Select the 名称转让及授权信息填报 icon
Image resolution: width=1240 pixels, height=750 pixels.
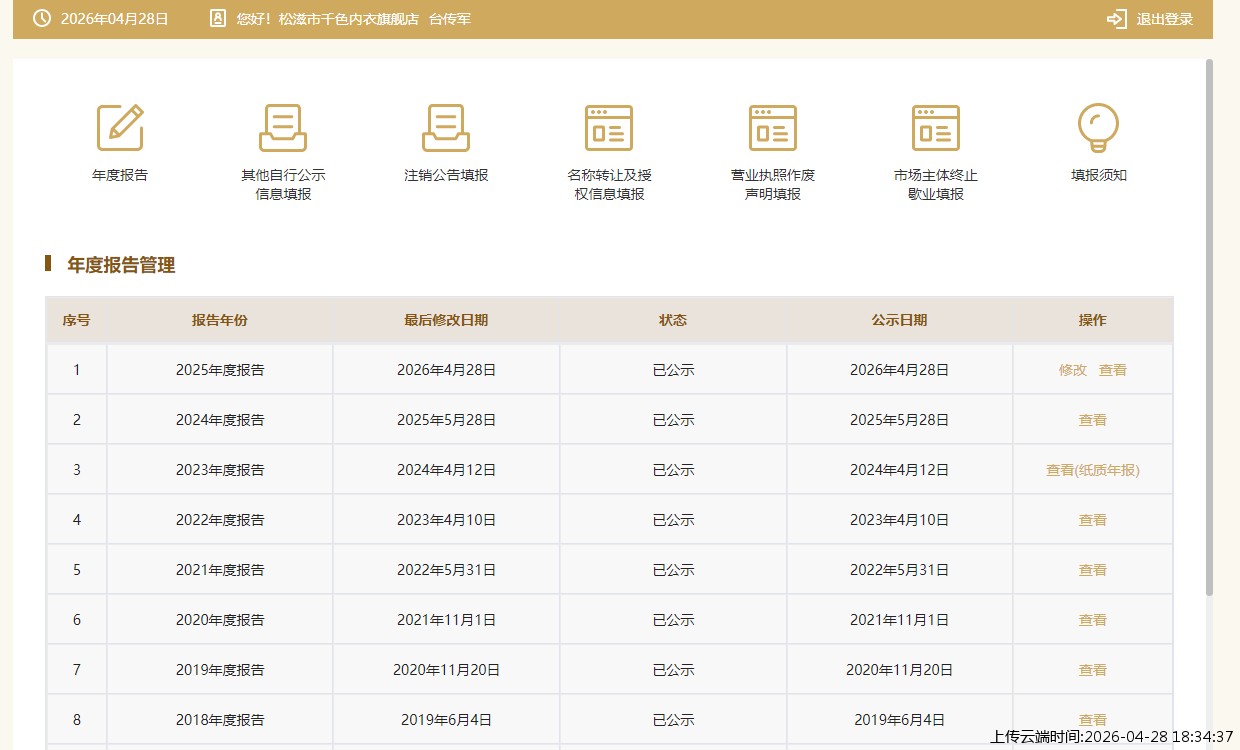(609, 128)
